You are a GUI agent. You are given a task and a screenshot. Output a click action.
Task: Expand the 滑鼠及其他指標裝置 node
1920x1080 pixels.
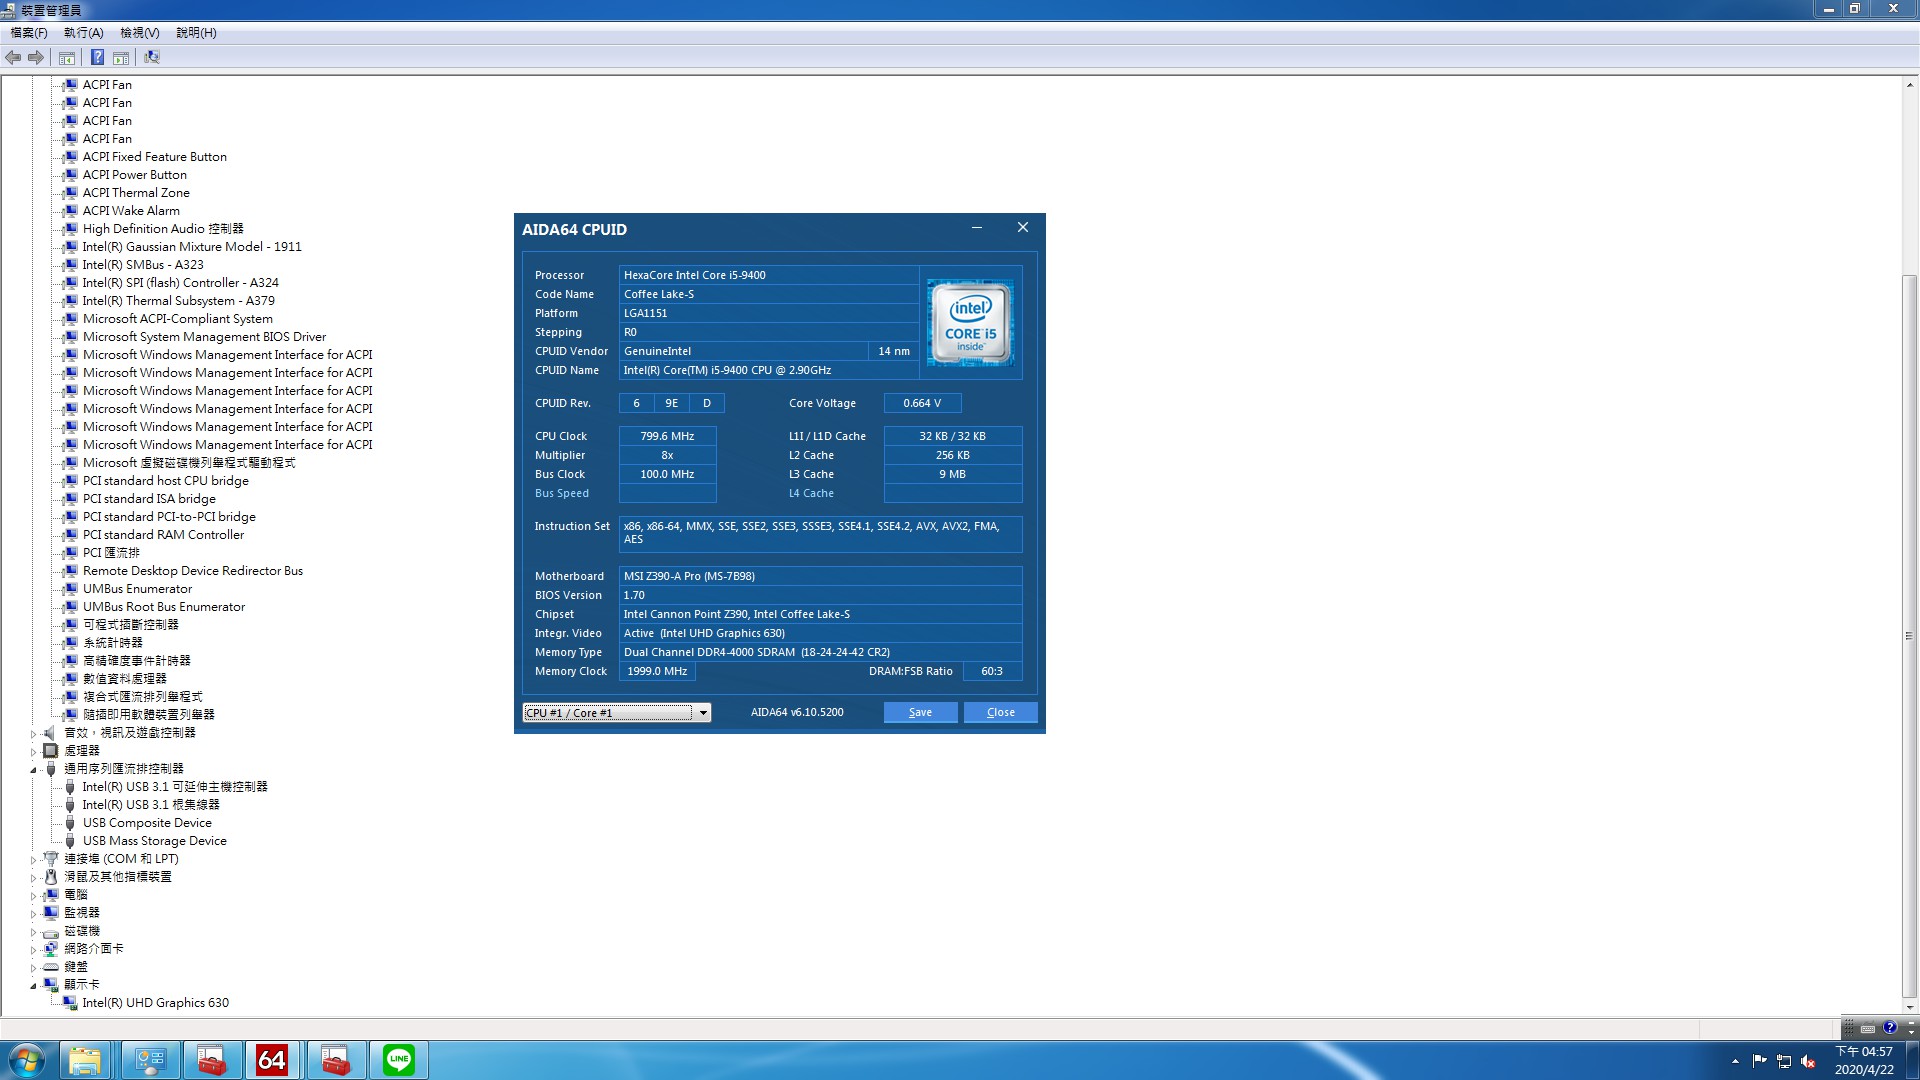pos(33,878)
